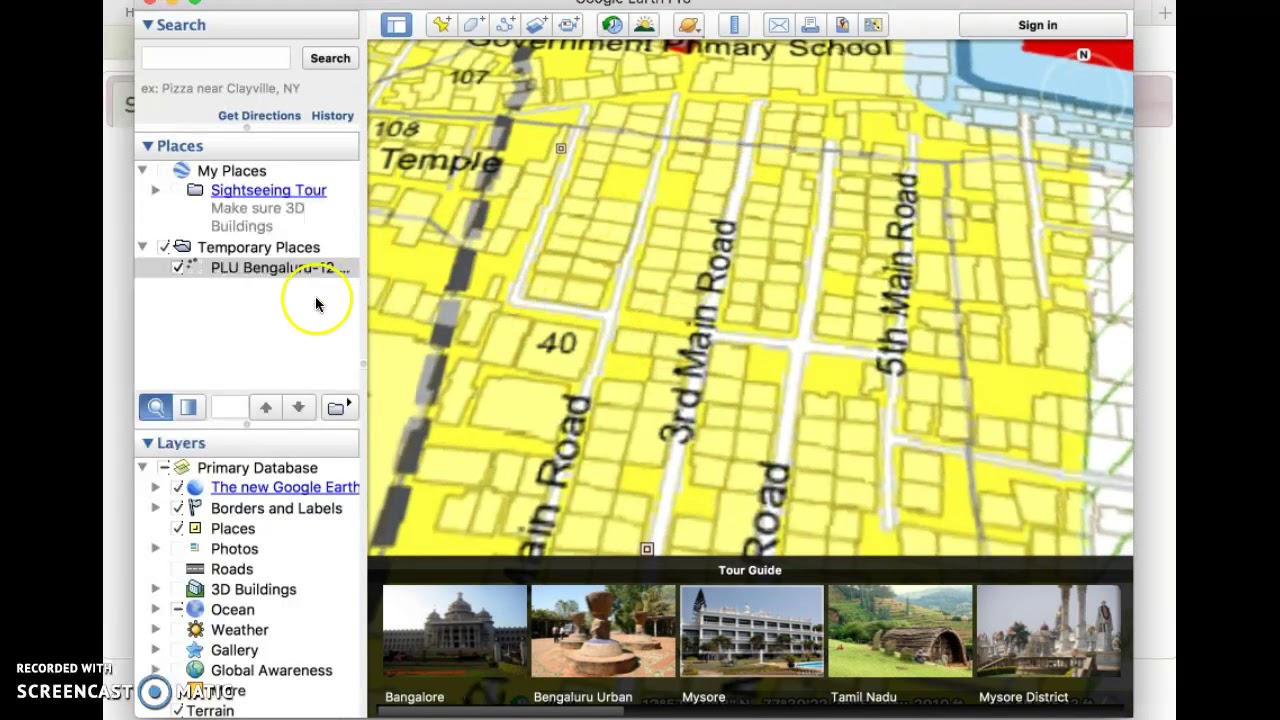Click the My Places globe icon
Screen dimensions: 1280x720
[x=181, y=170]
